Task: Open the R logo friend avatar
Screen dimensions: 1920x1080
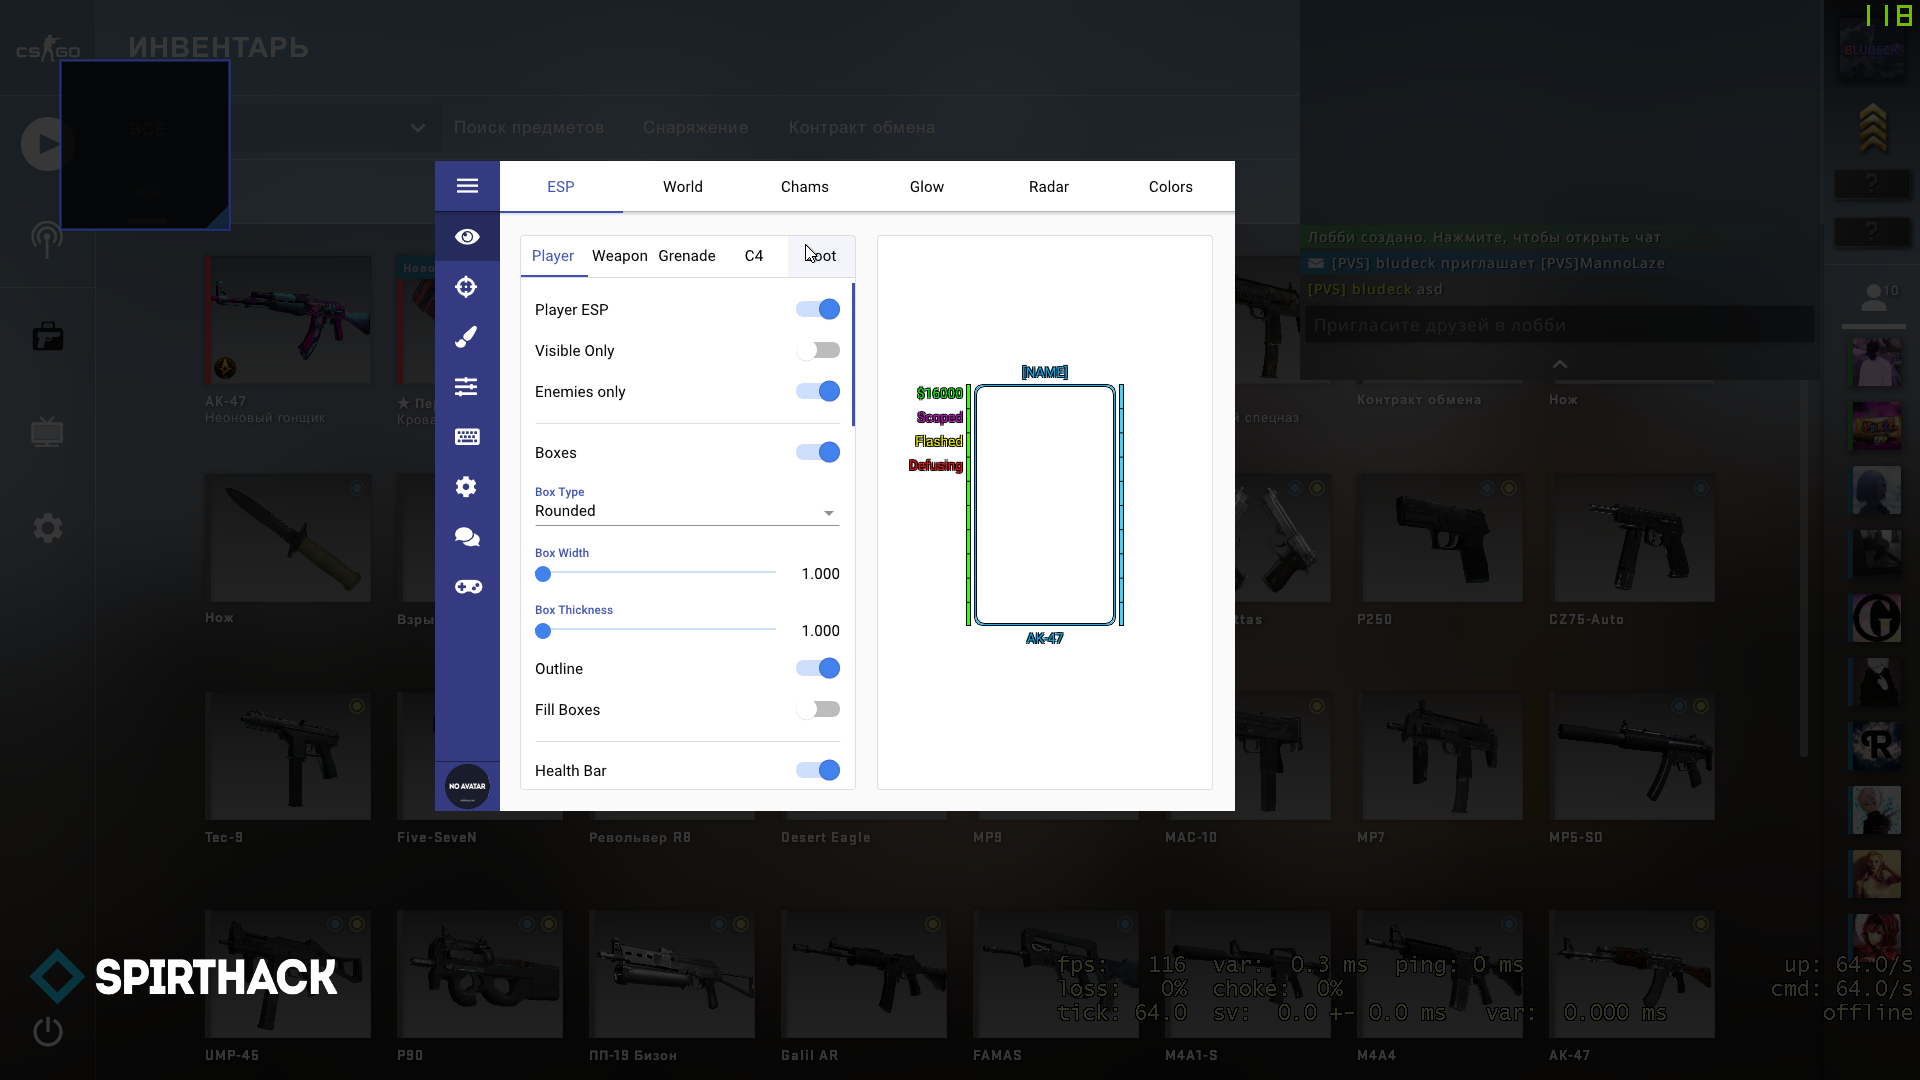Action: pos(1876,746)
